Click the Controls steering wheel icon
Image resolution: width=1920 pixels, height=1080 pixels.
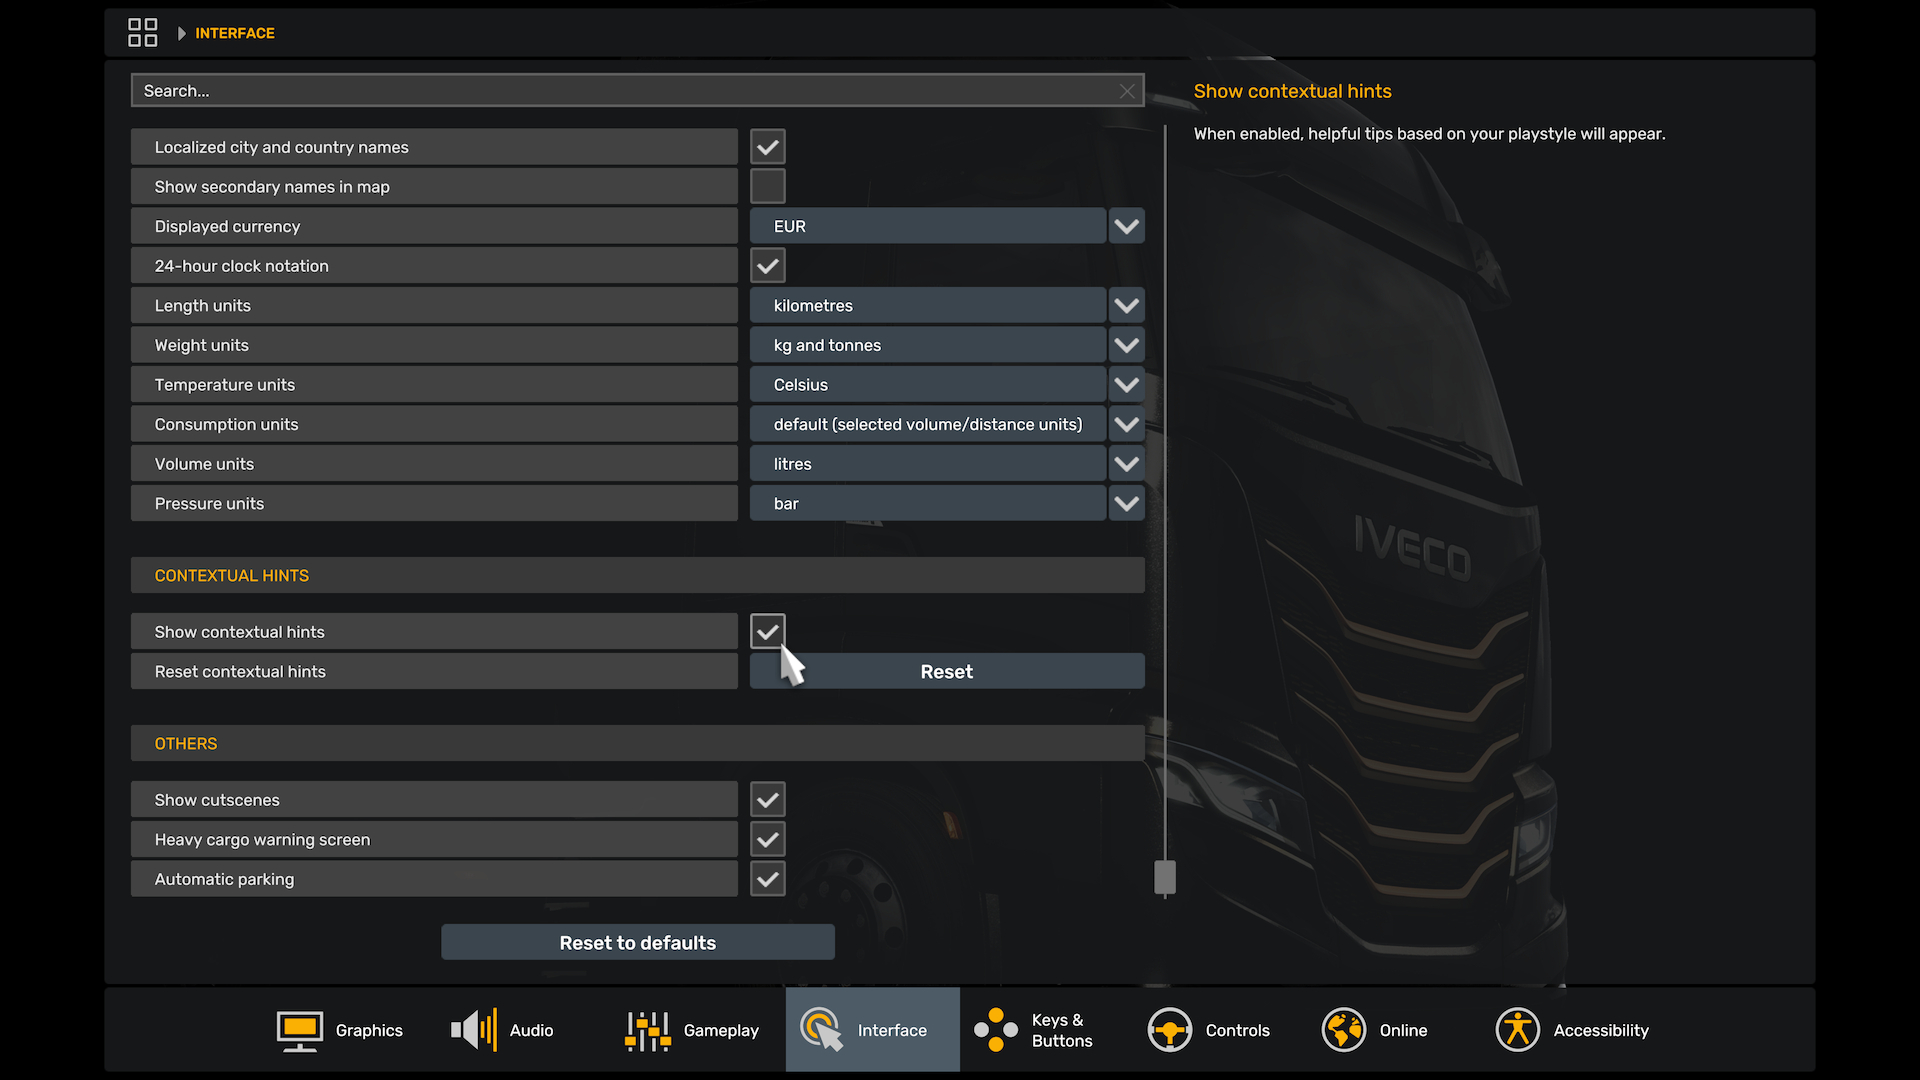[1169, 1030]
